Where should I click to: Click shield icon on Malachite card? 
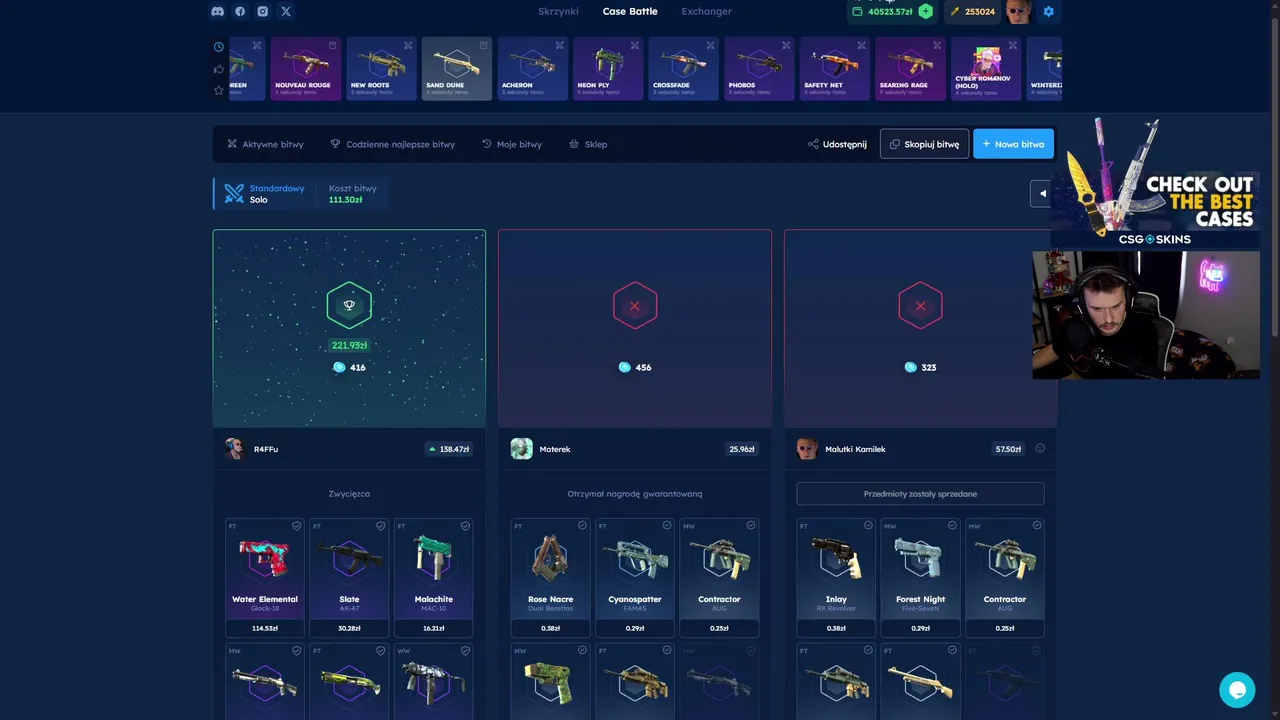point(465,525)
